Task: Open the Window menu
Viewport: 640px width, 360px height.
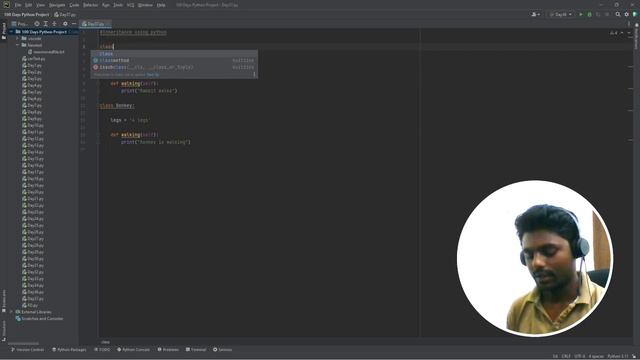Action: 145,5
